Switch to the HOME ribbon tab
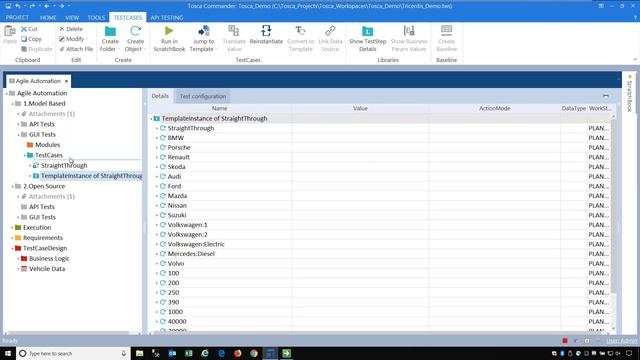The image size is (640, 360). point(48,18)
